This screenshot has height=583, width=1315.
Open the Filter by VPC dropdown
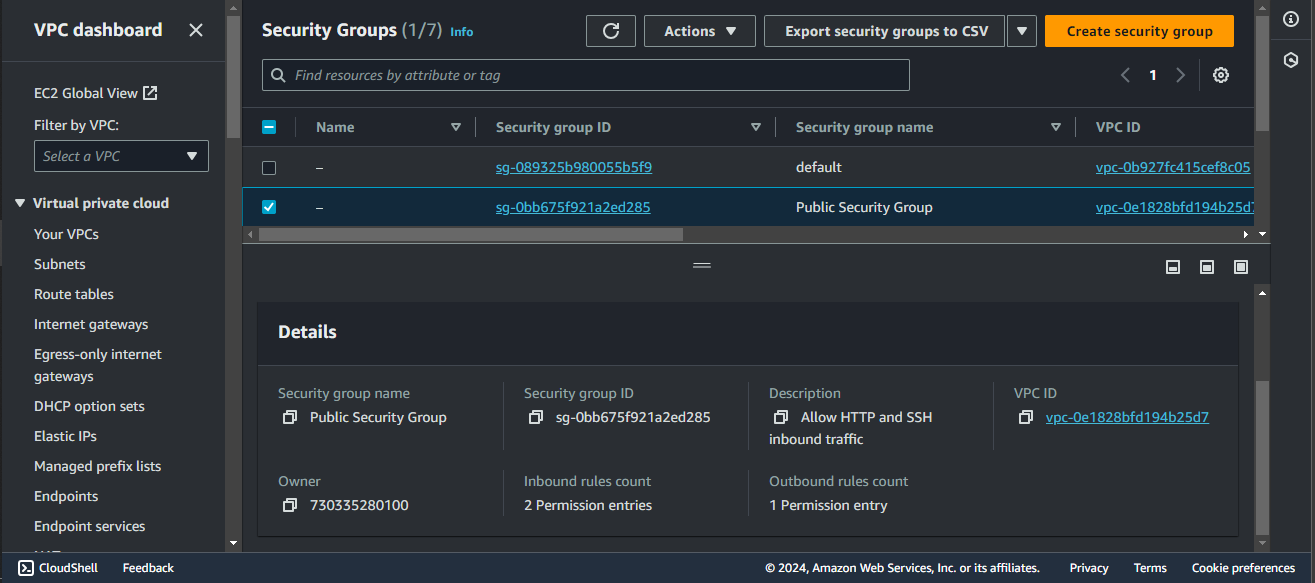(121, 156)
